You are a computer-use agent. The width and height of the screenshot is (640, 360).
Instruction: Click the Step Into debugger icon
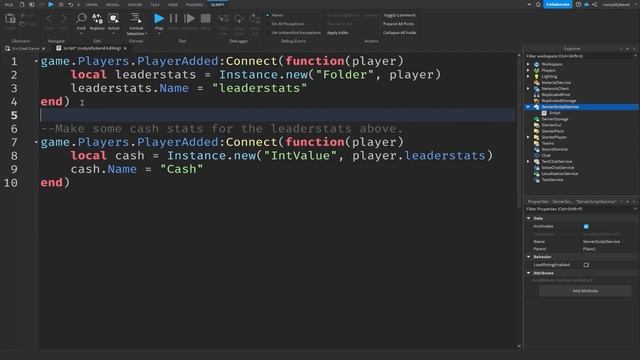[224, 19]
